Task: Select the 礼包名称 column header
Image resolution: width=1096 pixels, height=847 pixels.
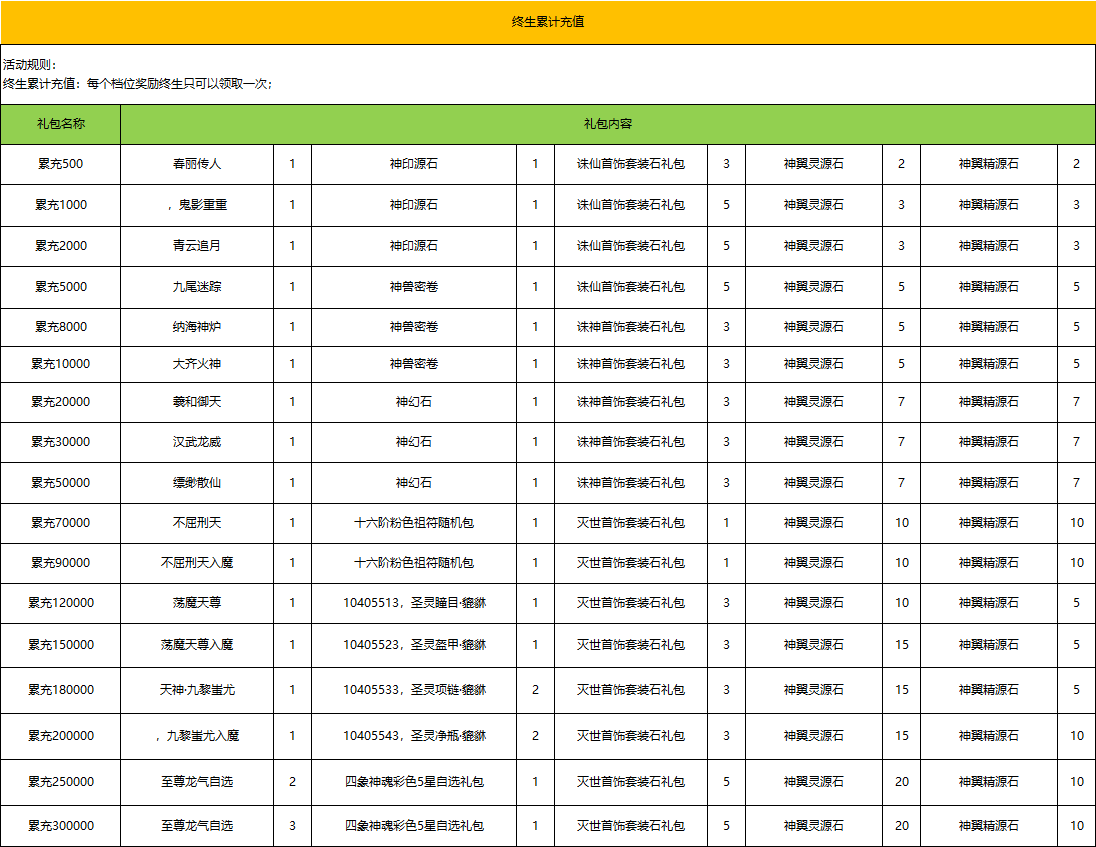Action: pos(60,124)
